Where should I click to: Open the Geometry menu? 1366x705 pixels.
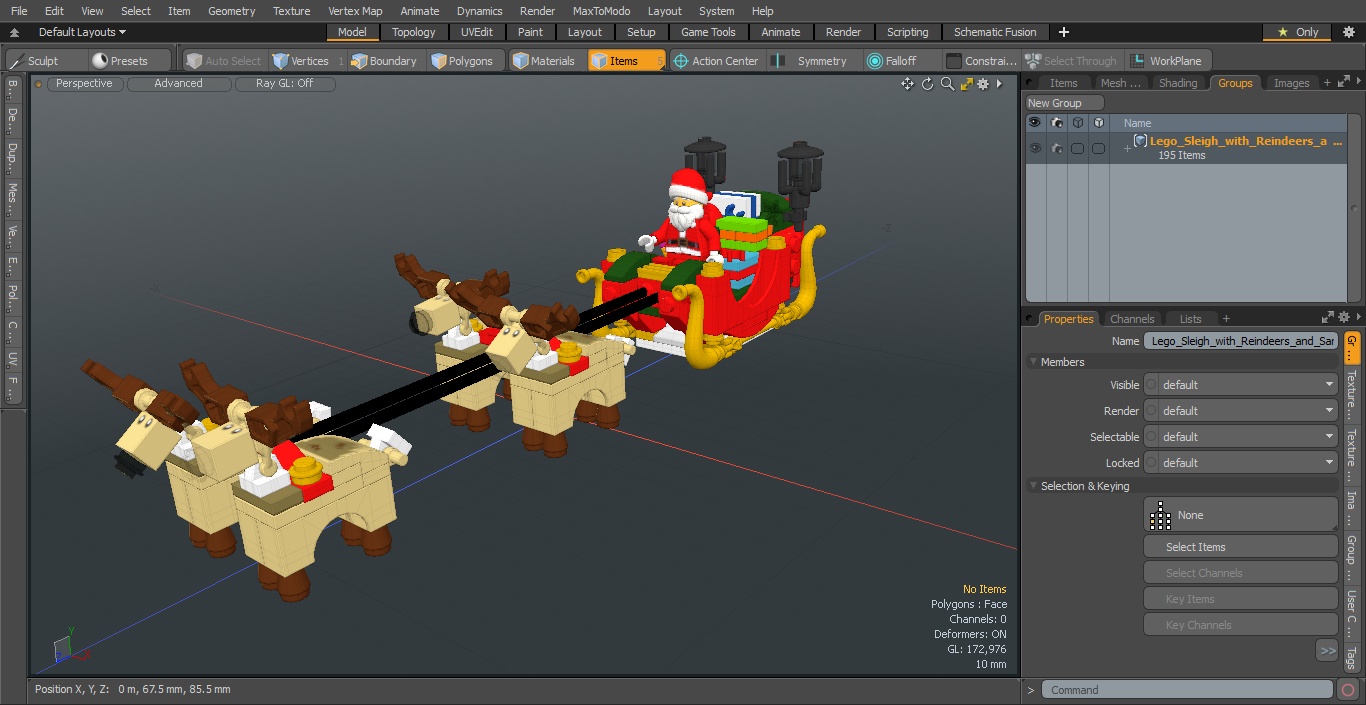tap(232, 11)
